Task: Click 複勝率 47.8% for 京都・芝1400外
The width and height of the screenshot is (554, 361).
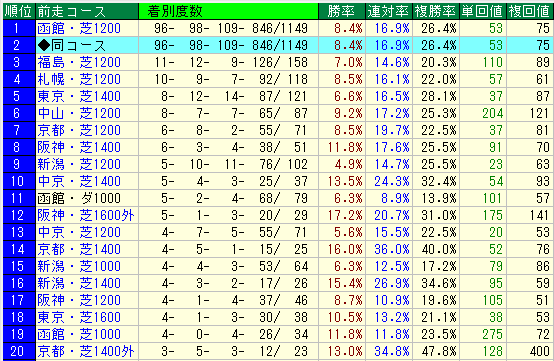Action: pyautogui.click(x=439, y=351)
